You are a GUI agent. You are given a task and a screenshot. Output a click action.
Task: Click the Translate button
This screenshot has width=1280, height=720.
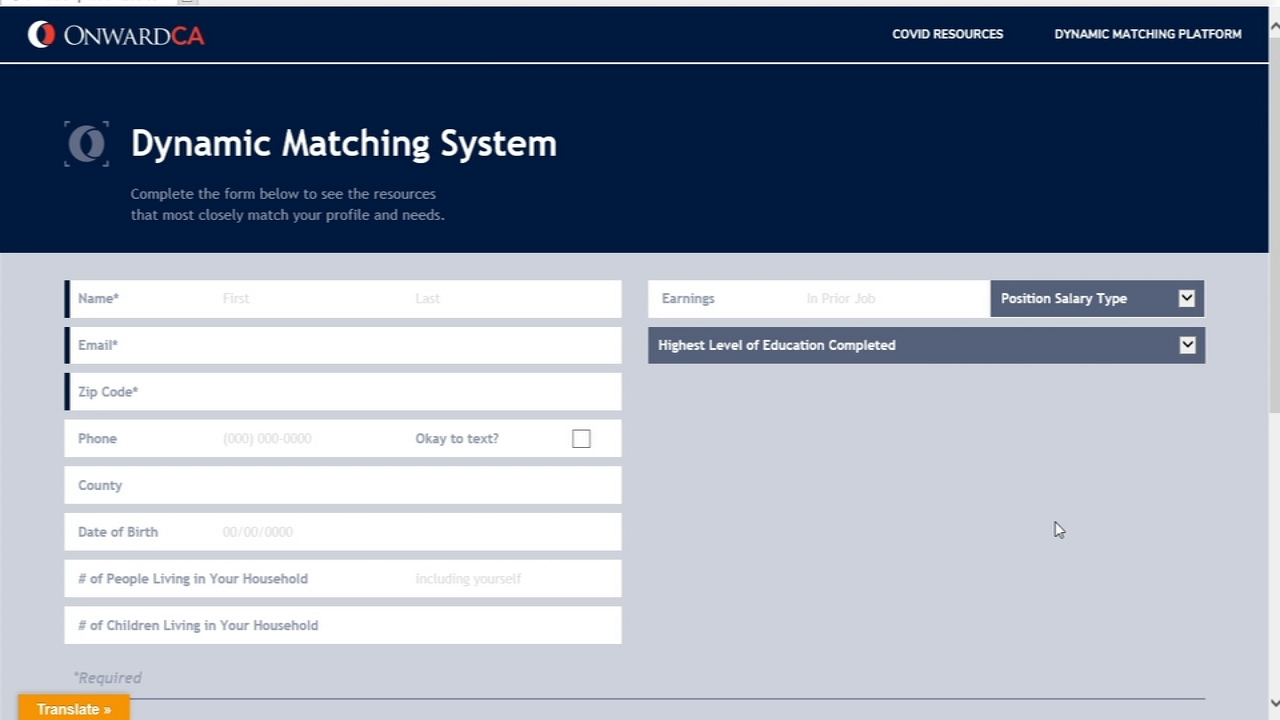click(x=74, y=708)
